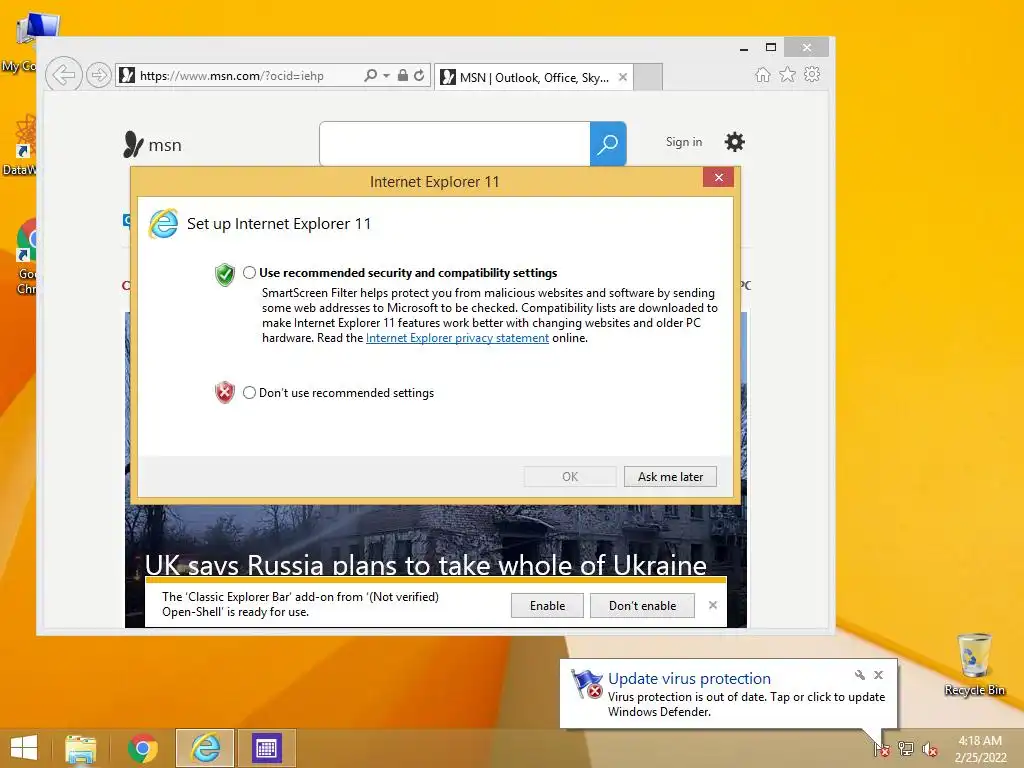Open the Windows Start button

point(24,748)
